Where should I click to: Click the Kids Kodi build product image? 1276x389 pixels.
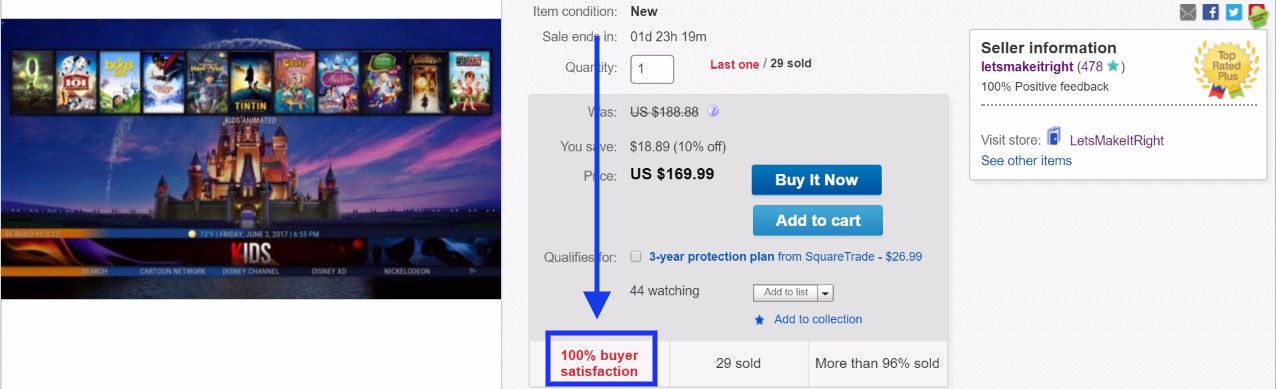pyautogui.click(x=250, y=158)
